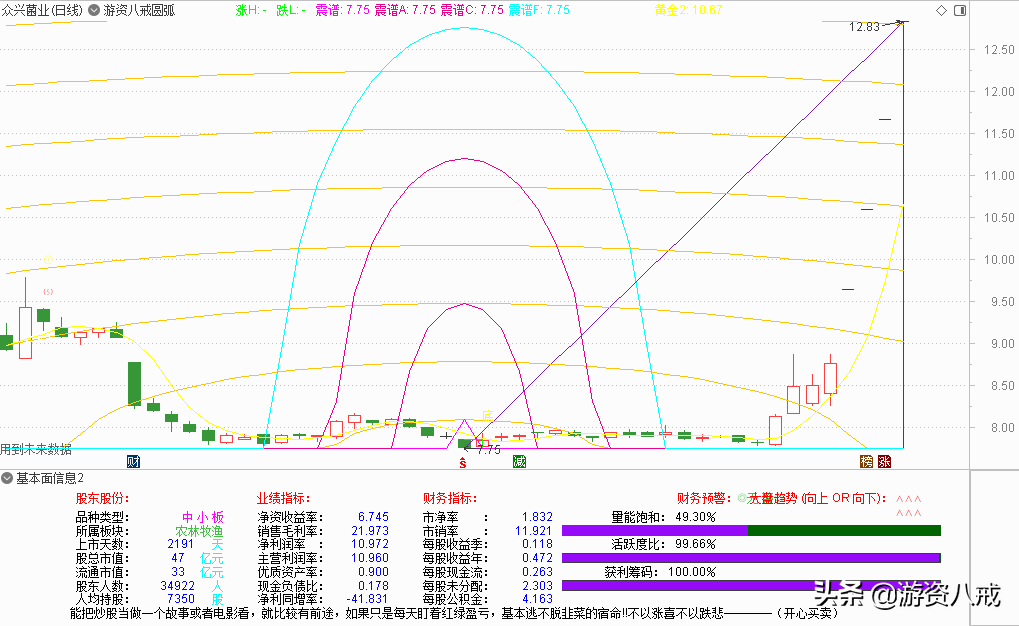The width and height of the screenshot is (1019, 626).
Task: Click the red $ dividend marker
Action: pos(463,463)
